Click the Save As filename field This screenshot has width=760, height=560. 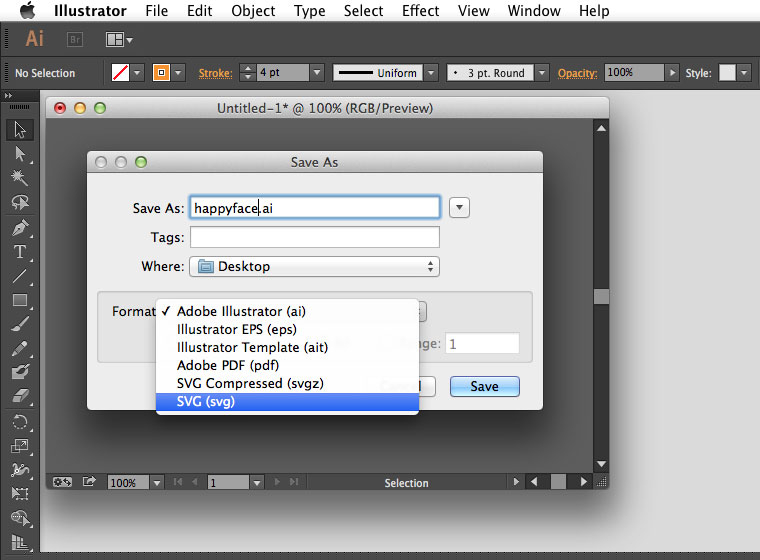[x=315, y=208]
